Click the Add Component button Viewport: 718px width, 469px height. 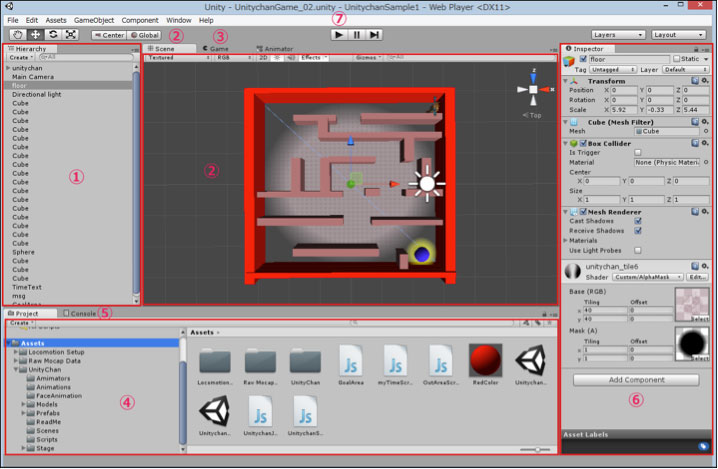coord(636,380)
